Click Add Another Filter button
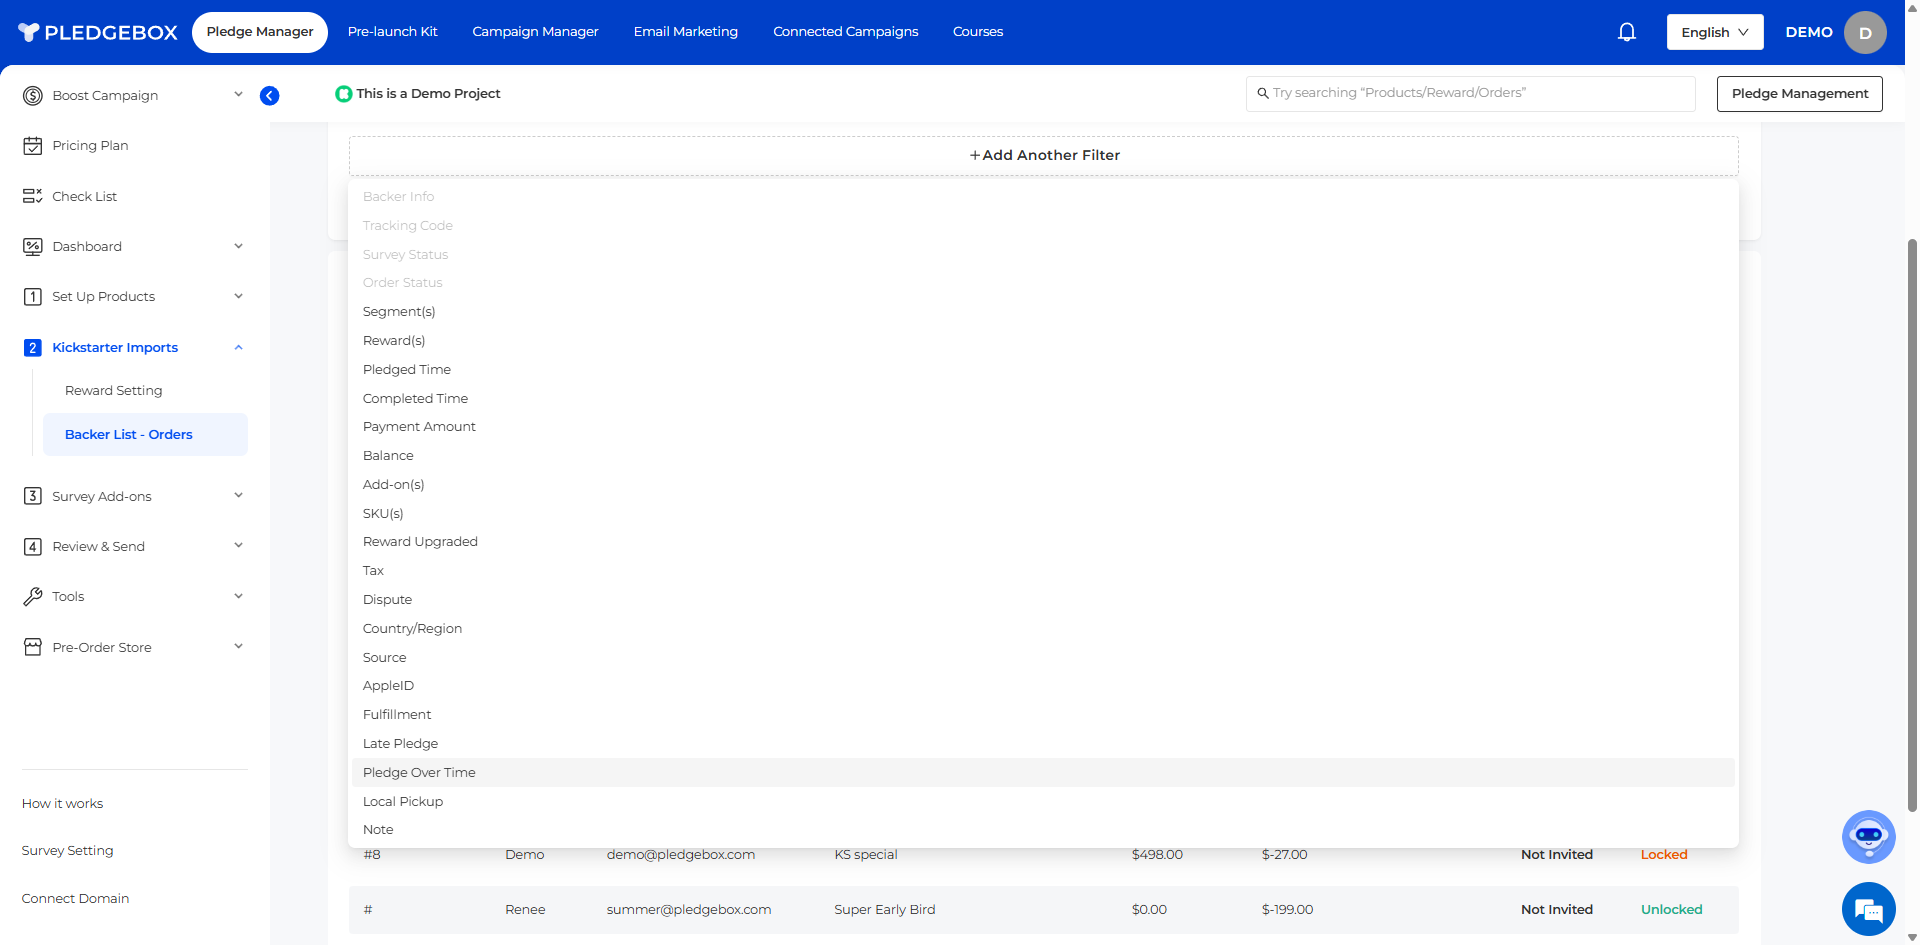Image resolution: width=1920 pixels, height=945 pixels. [x=1043, y=155]
